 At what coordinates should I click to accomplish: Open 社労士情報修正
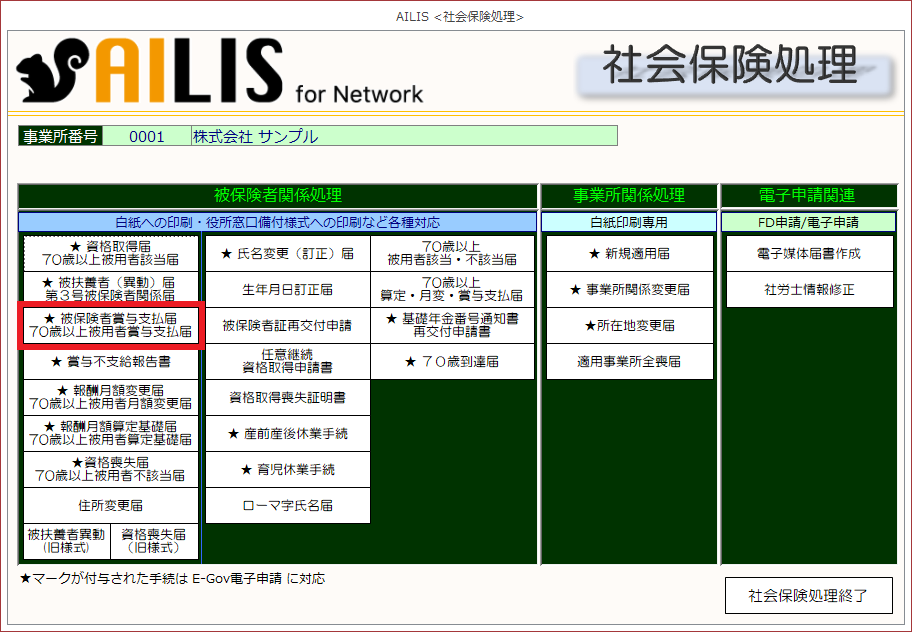(x=809, y=290)
